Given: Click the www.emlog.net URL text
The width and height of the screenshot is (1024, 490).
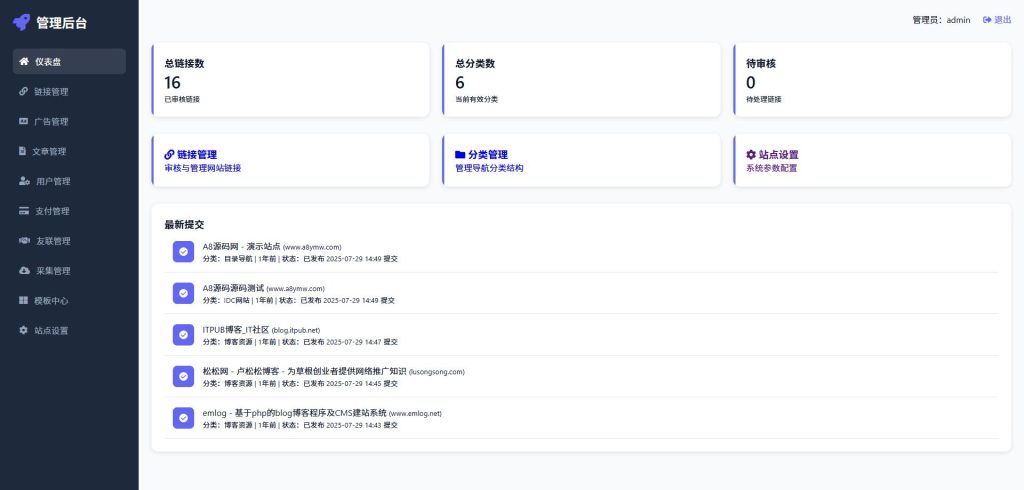Looking at the screenshot, I should coord(415,414).
